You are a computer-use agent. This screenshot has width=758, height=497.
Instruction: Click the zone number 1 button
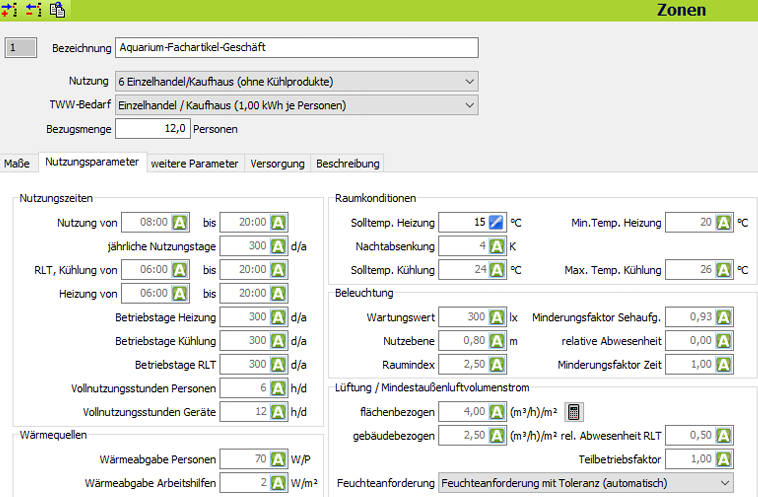[20, 48]
